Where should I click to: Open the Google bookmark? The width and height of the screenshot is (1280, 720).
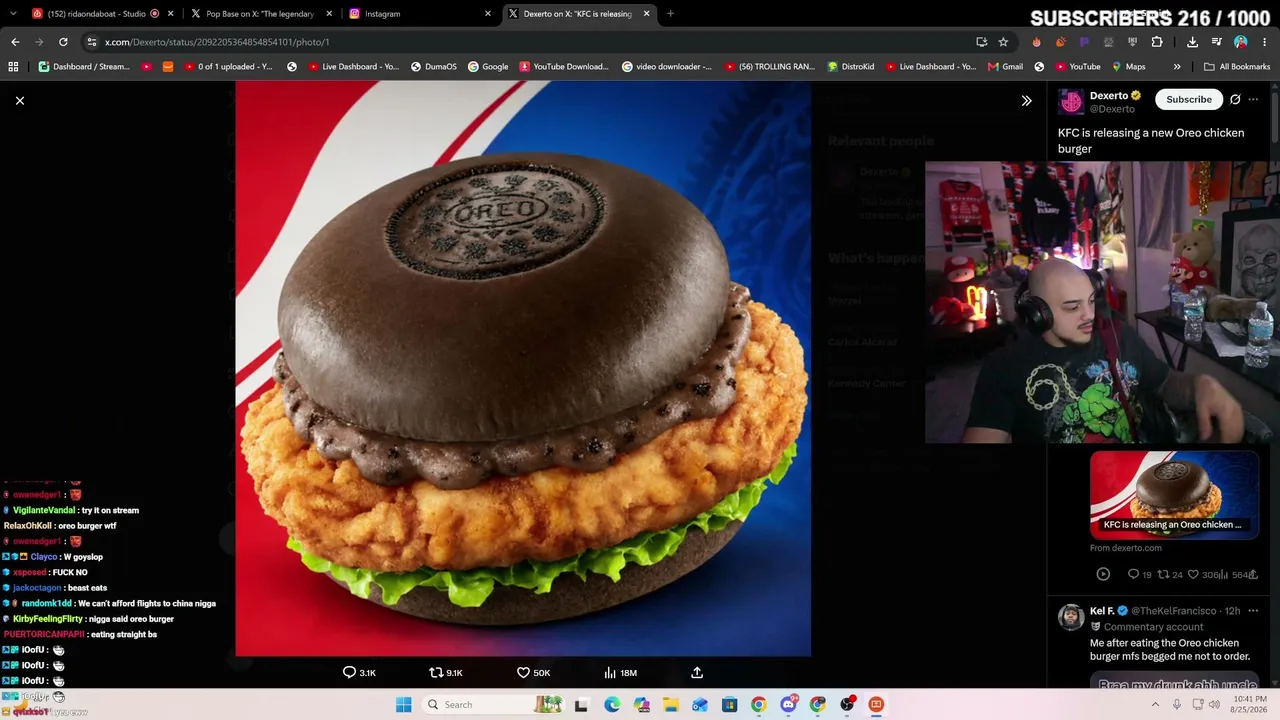point(488,67)
